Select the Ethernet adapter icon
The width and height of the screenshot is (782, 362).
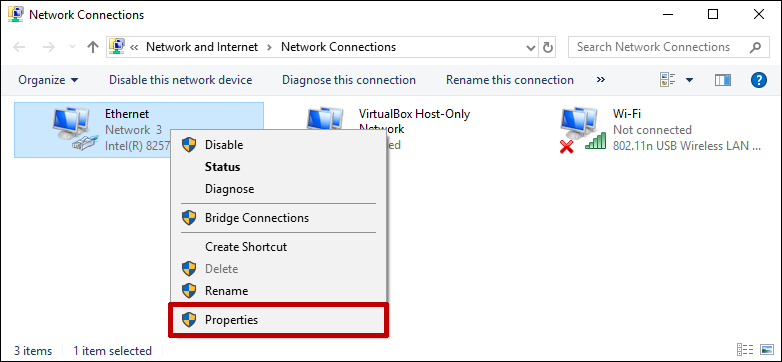coord(74,130)
